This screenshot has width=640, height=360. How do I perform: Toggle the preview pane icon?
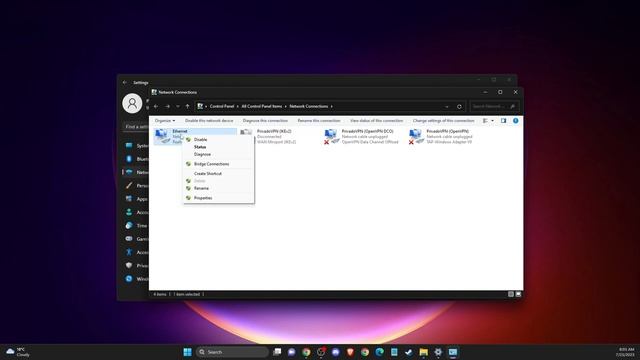pyautogui.click(x=503, y=121)
